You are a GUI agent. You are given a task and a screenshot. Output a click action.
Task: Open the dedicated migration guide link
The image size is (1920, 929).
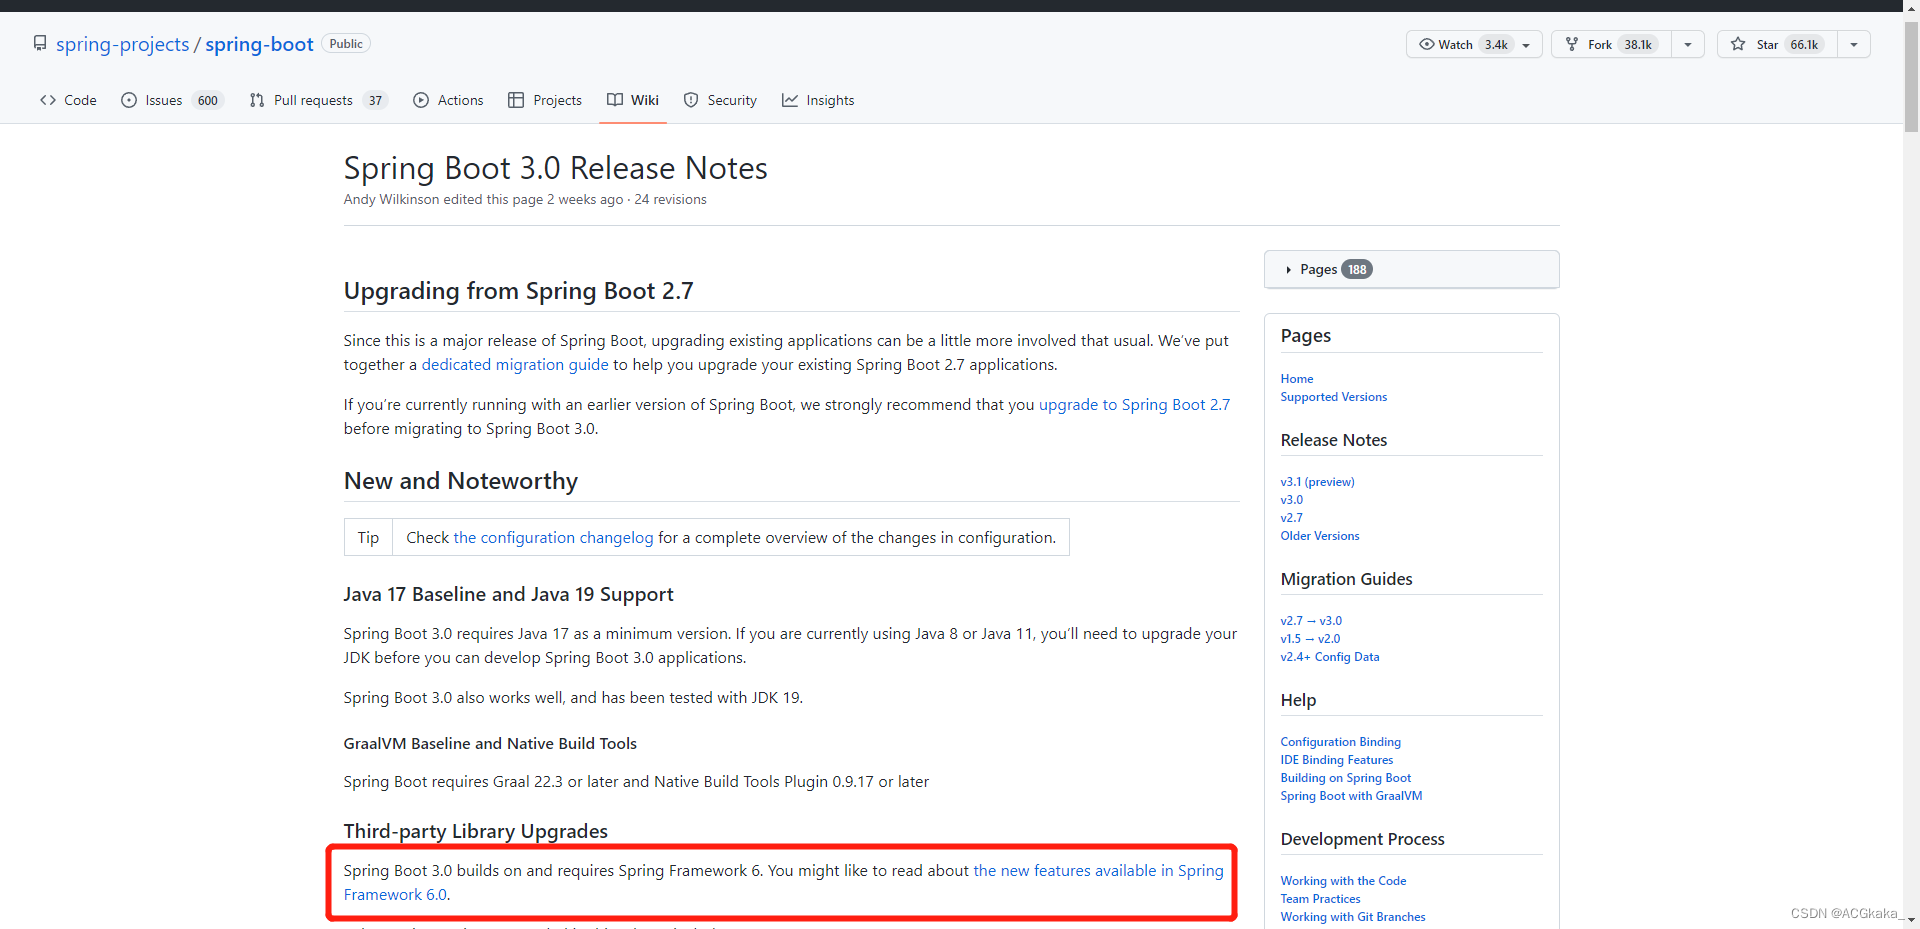[x=514, y=365]
